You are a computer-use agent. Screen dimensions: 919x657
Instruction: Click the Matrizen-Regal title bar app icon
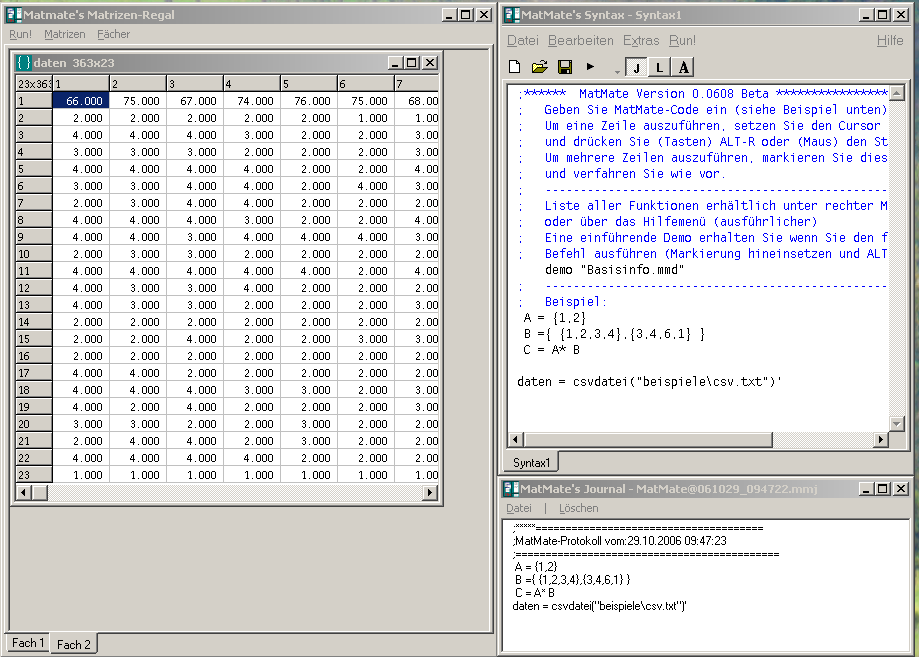pos(12,14)
